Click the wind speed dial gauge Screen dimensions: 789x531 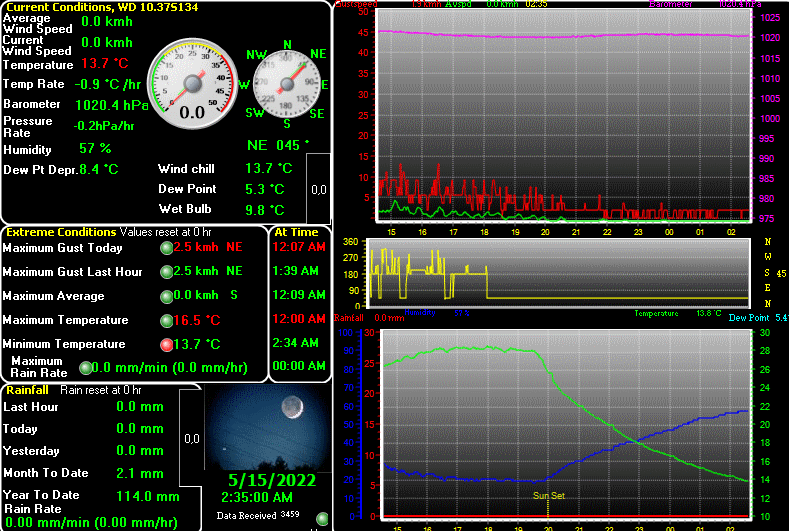tap(193, 84)
